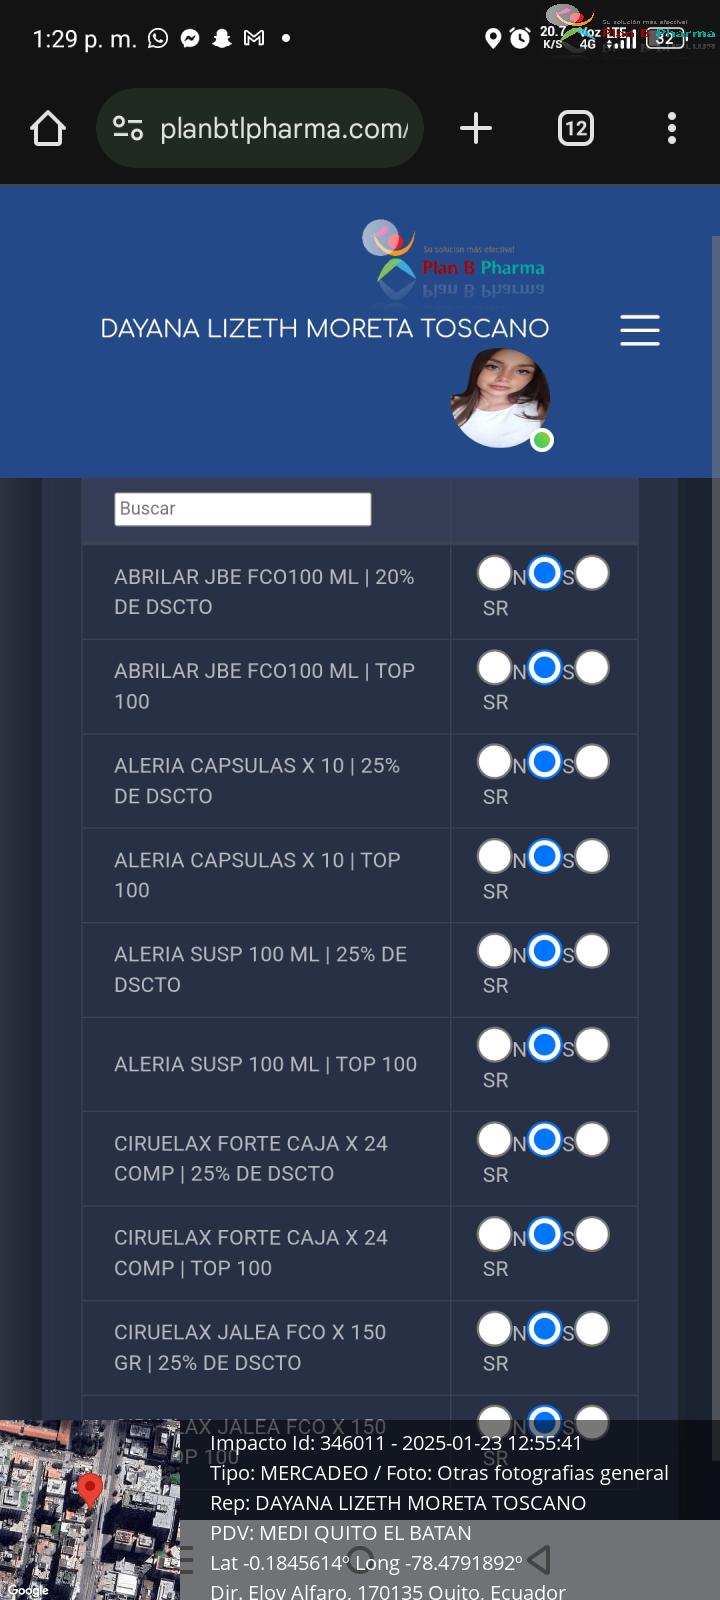Select SR radio for ALERIA CAPSULAS X 10 TOP 100

pos(592,857)
